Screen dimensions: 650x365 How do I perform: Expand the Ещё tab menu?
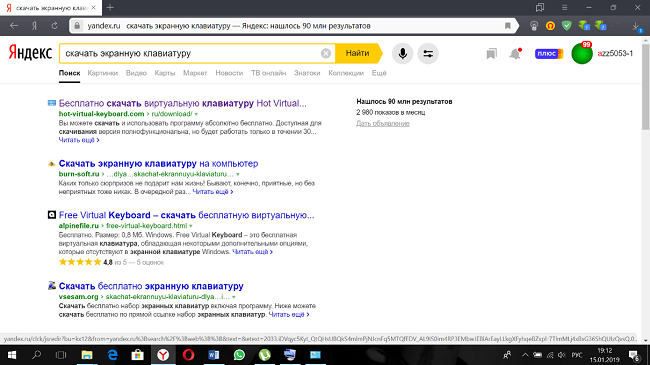(x=379, y=73)
